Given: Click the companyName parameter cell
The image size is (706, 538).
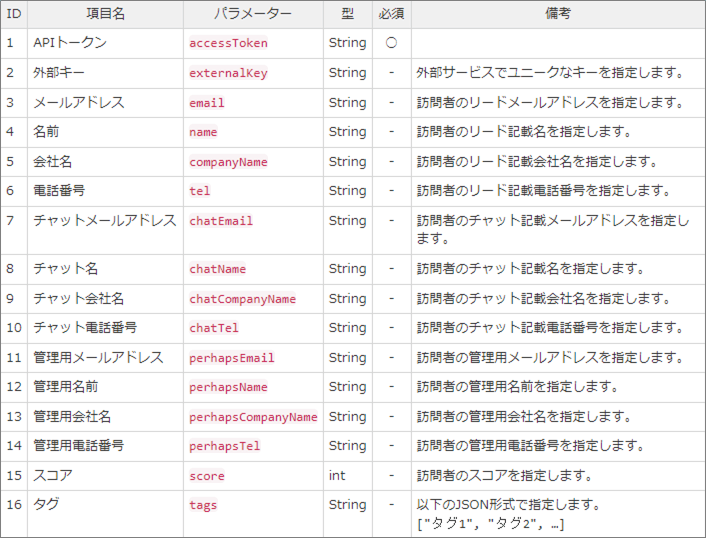Looking at the screenshot, I should [x=253, y=162].
